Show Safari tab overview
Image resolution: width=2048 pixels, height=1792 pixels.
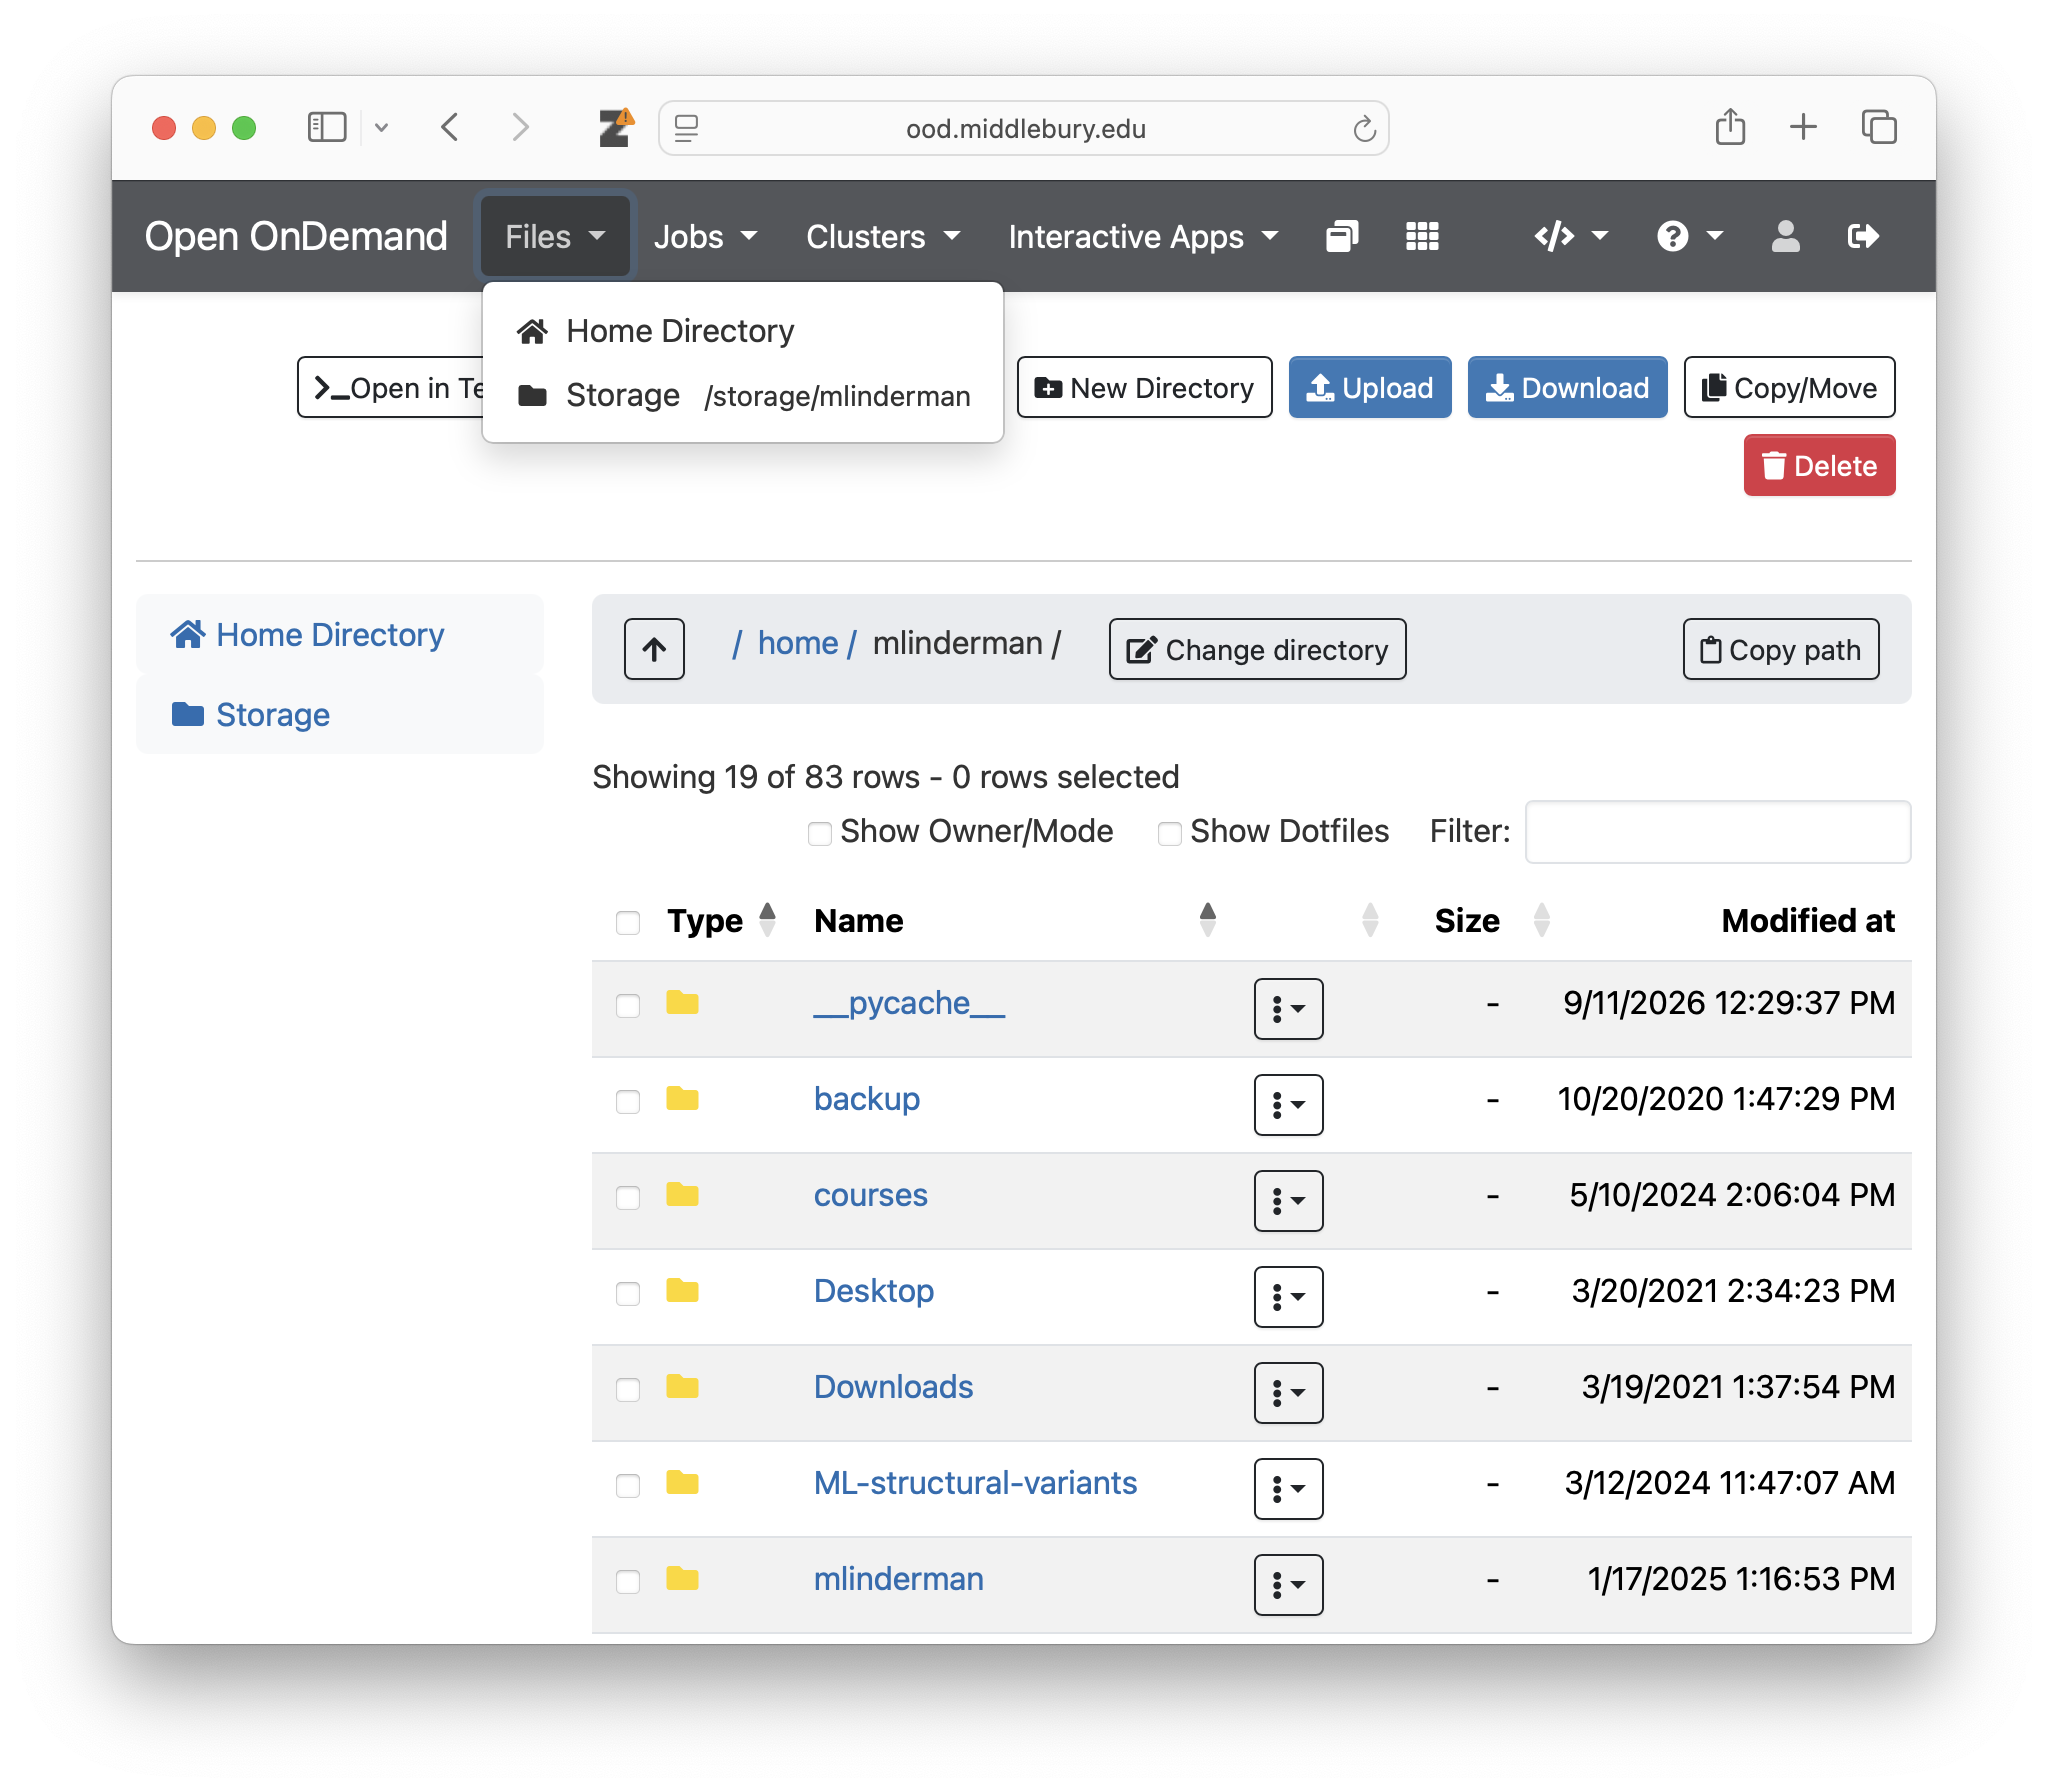click(x=1879, y=128)
